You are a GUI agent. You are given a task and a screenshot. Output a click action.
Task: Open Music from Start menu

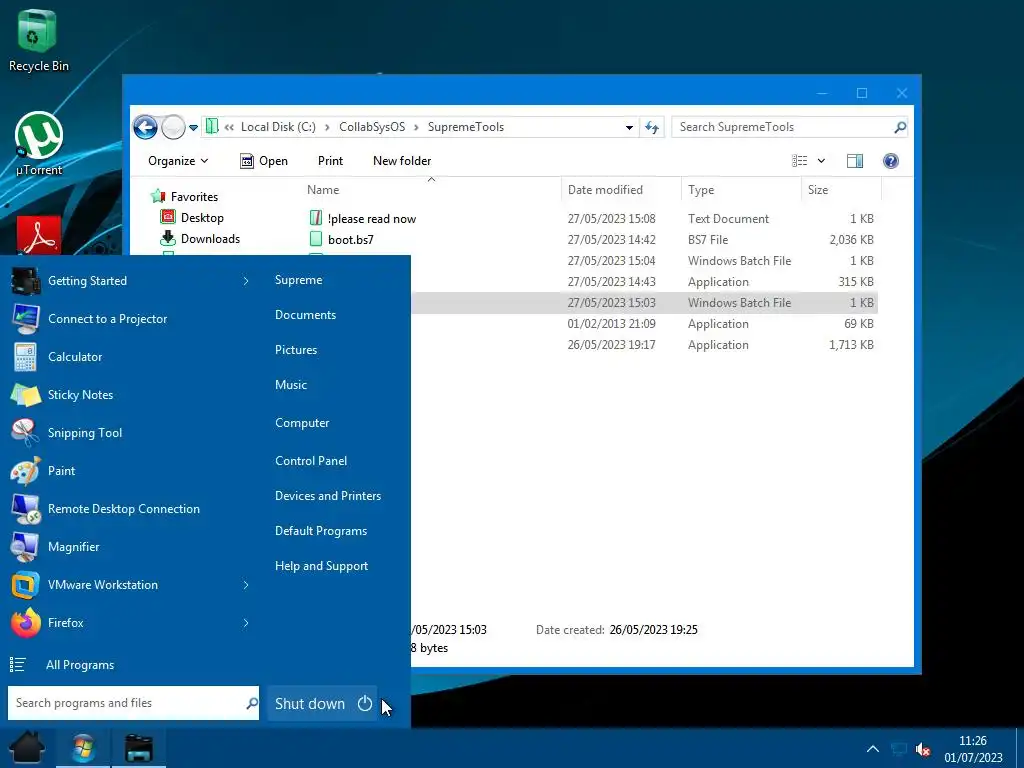(x=291, y=385)
